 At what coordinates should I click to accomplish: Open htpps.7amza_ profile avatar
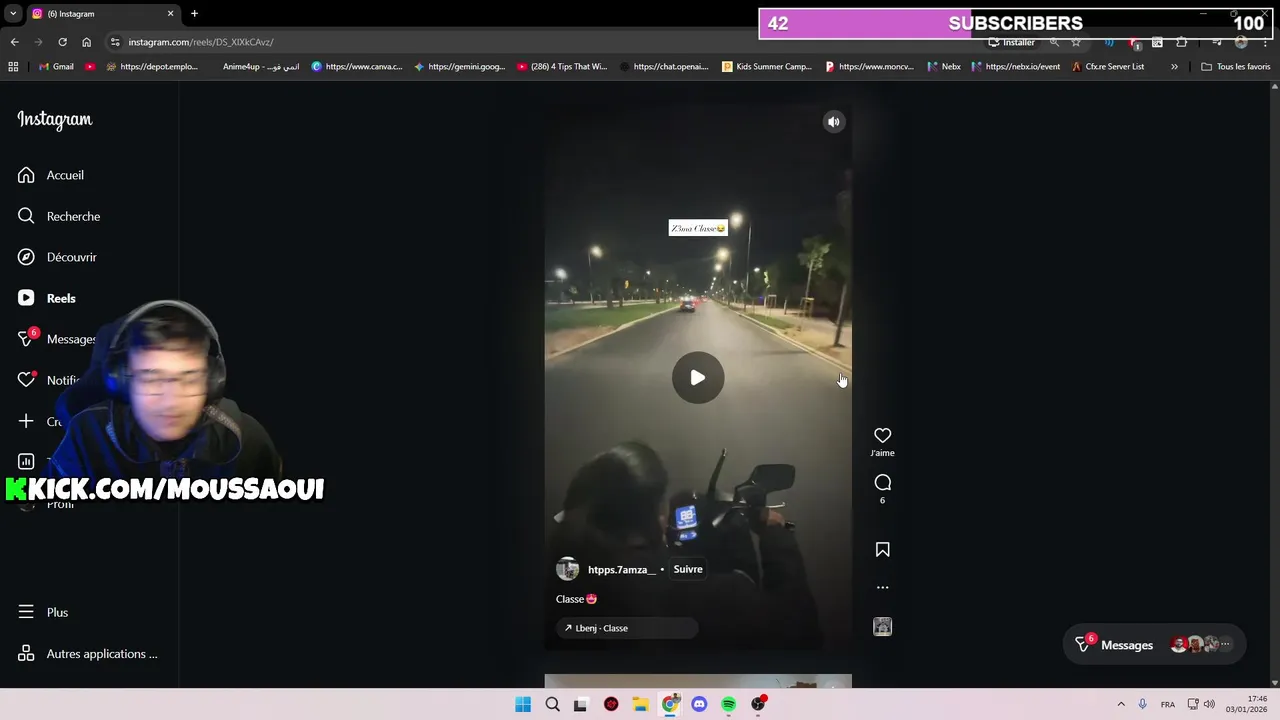point(567,569)
